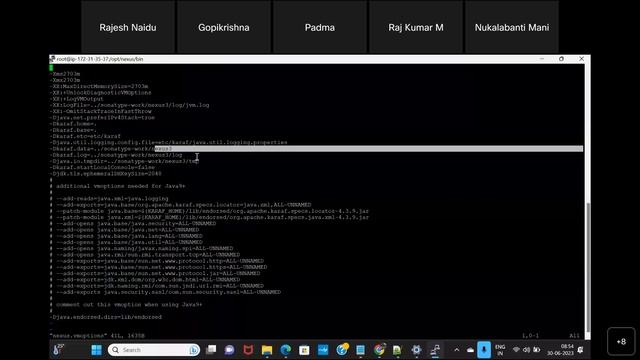
Task: Select Nukalabanti Mani participant tile
Action: [x=512, y=27]
